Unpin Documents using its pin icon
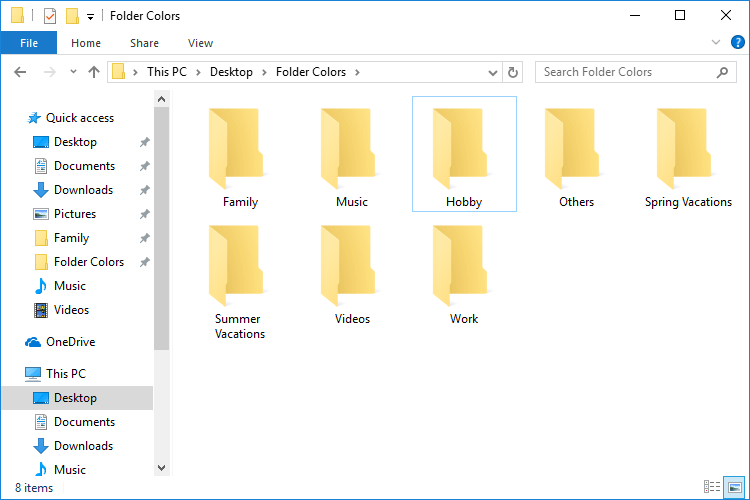This screenshot has width=750, height=500. 144,166
